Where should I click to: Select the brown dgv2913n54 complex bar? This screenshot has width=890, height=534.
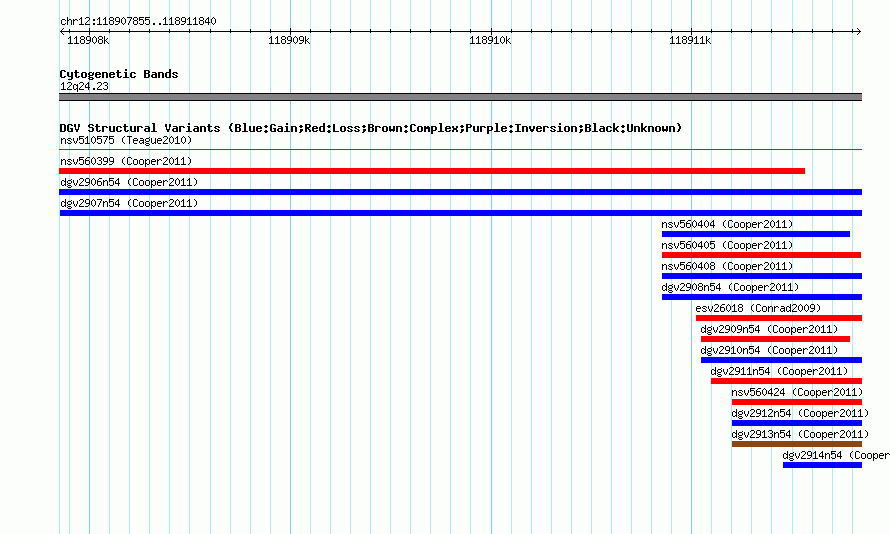tap(797, 444)
